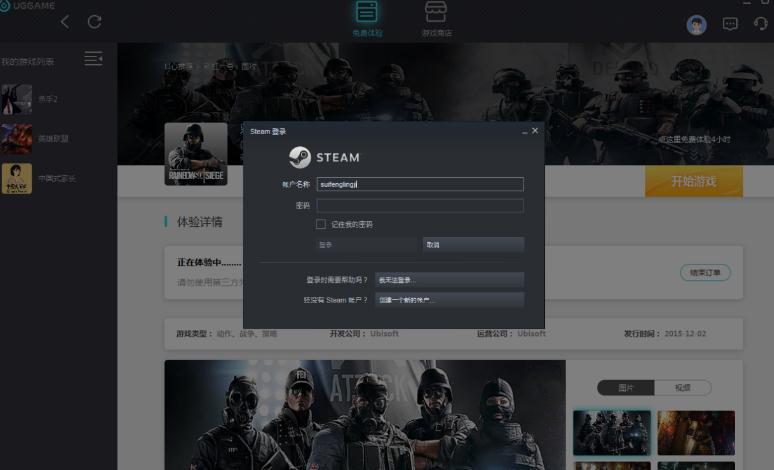Click the release date 2015-12-02
This screenshot has height=470, width=774.
tap(685, 333)
